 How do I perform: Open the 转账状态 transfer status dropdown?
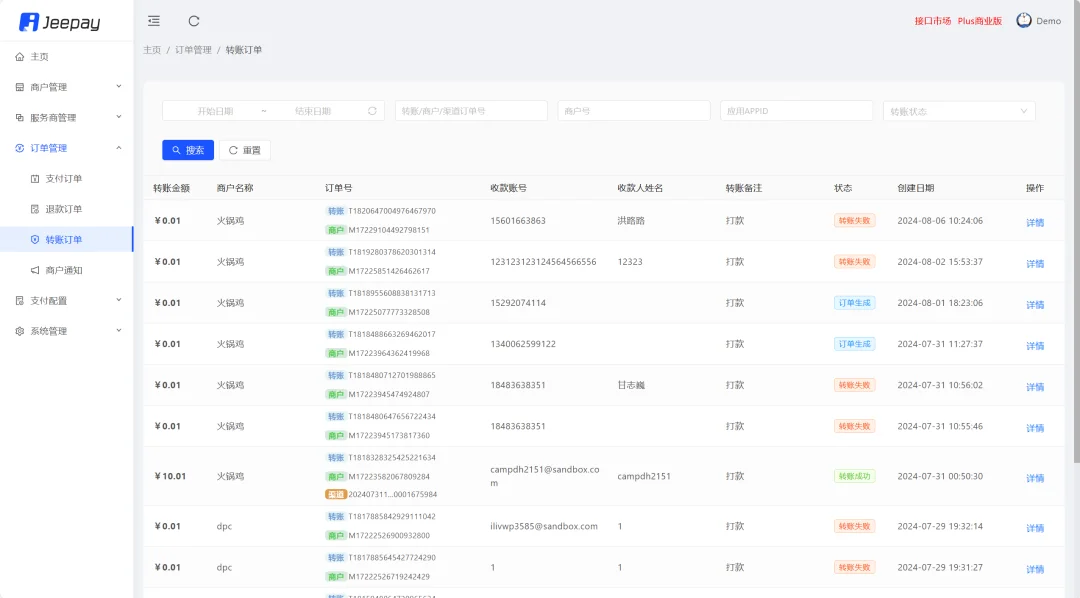pyautogui.click(x=958, y=110)
